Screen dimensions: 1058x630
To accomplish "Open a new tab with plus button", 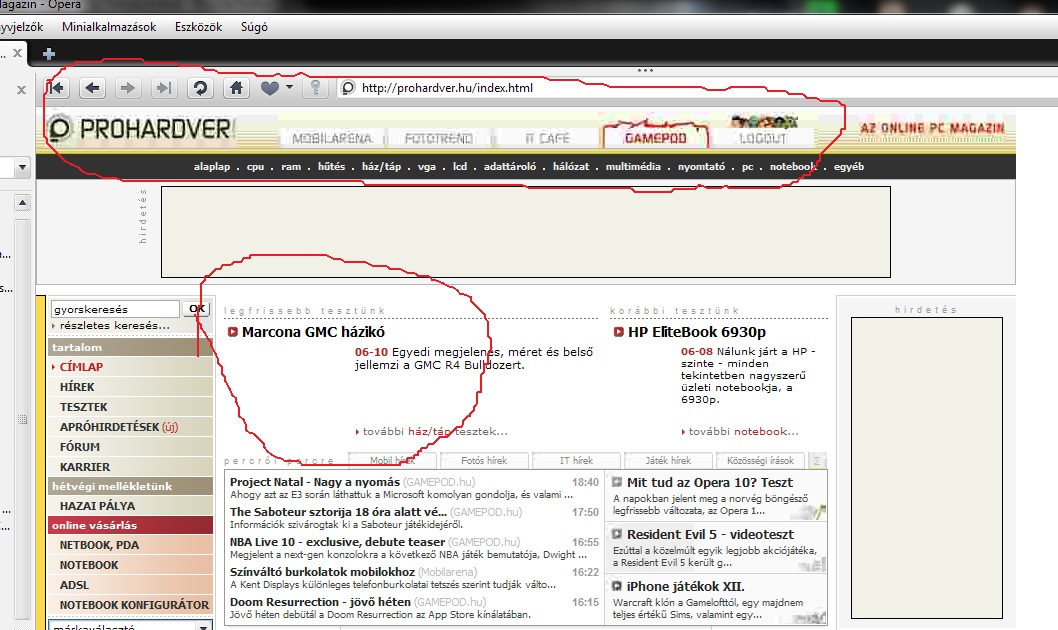I will 49,54.
